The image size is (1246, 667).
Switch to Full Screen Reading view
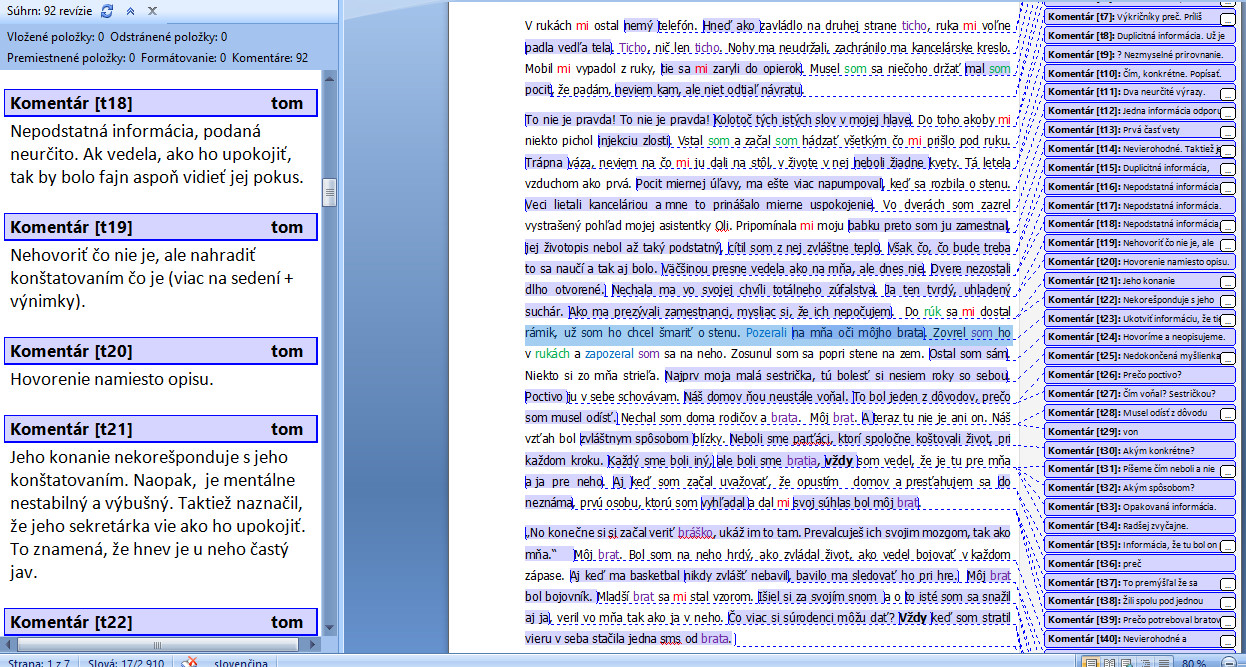[x=1107, y=662]
